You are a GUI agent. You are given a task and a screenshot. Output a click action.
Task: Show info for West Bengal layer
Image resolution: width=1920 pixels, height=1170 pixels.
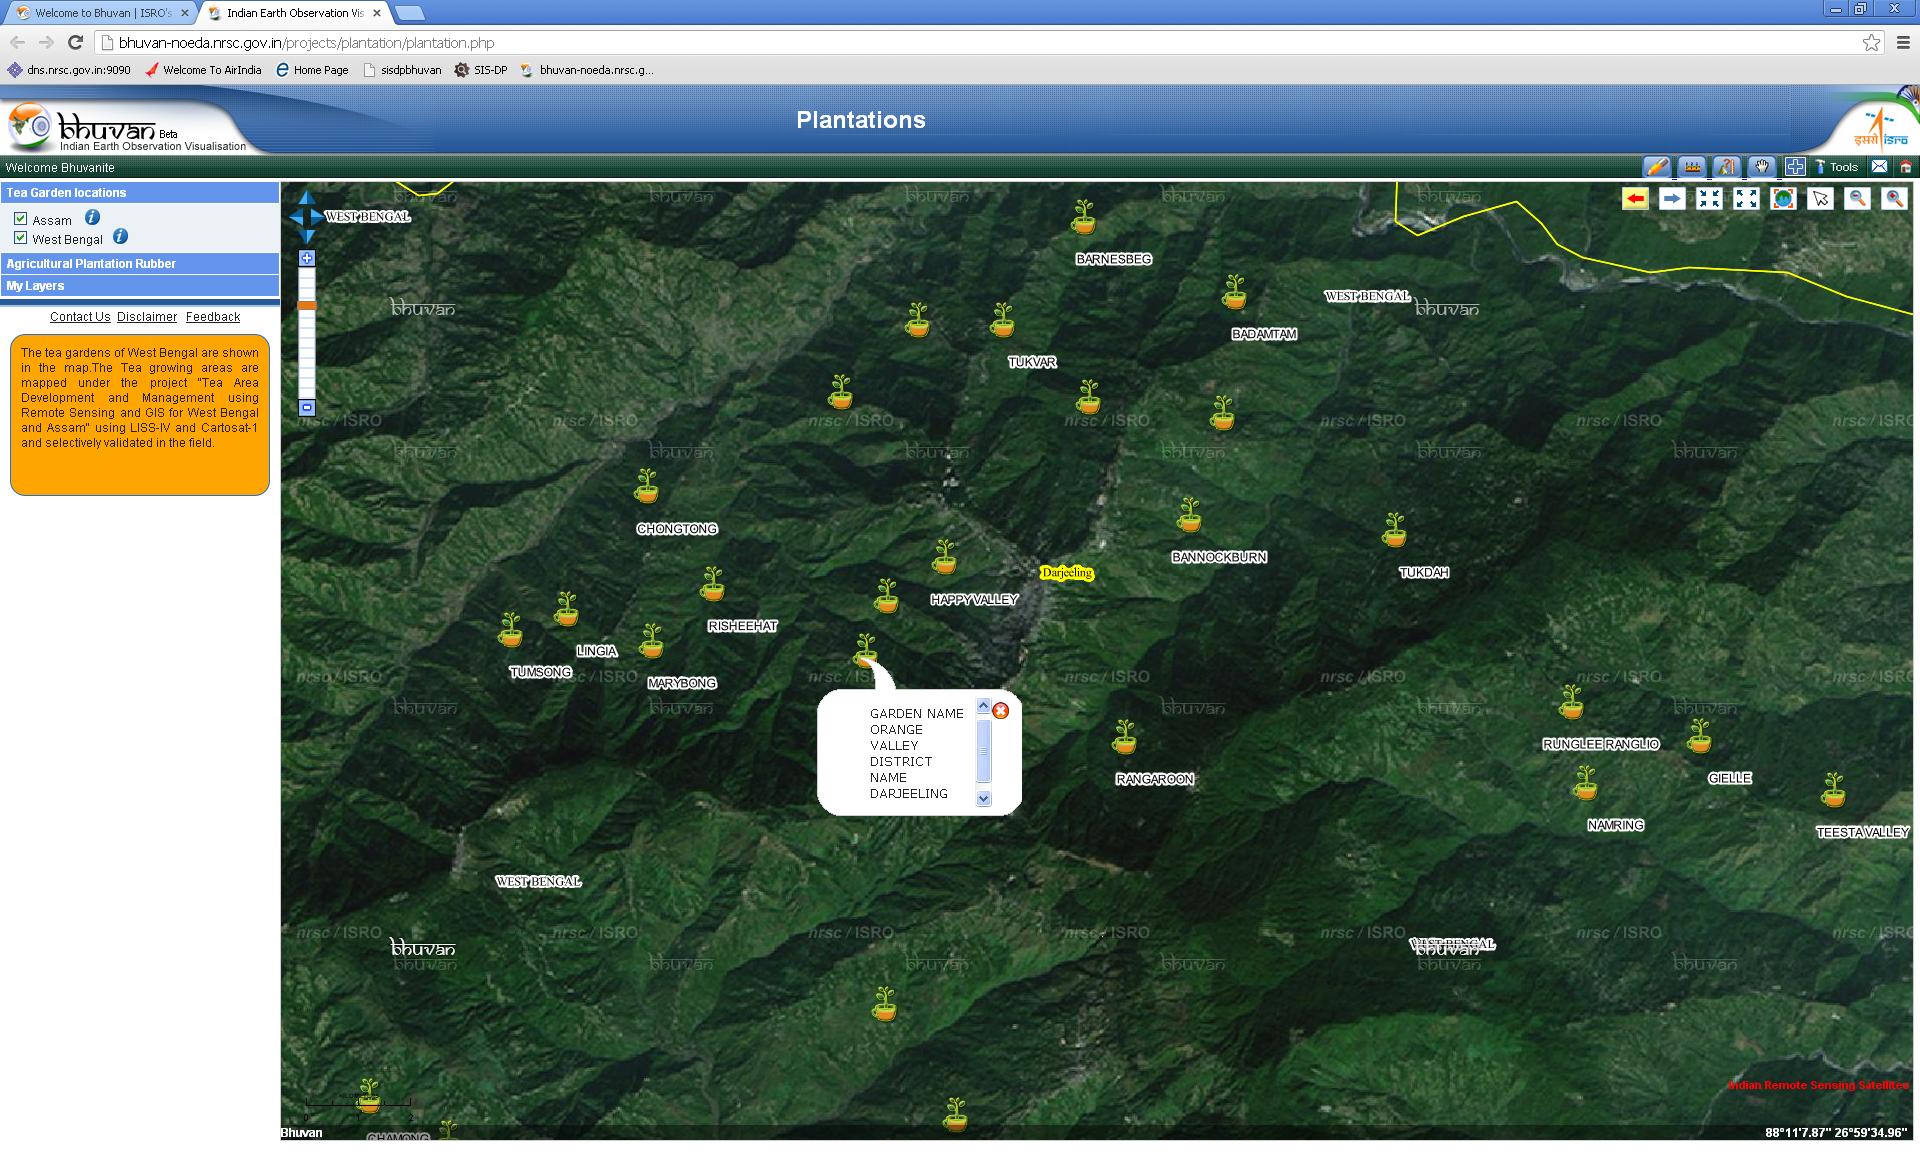[x=120, y=236]
